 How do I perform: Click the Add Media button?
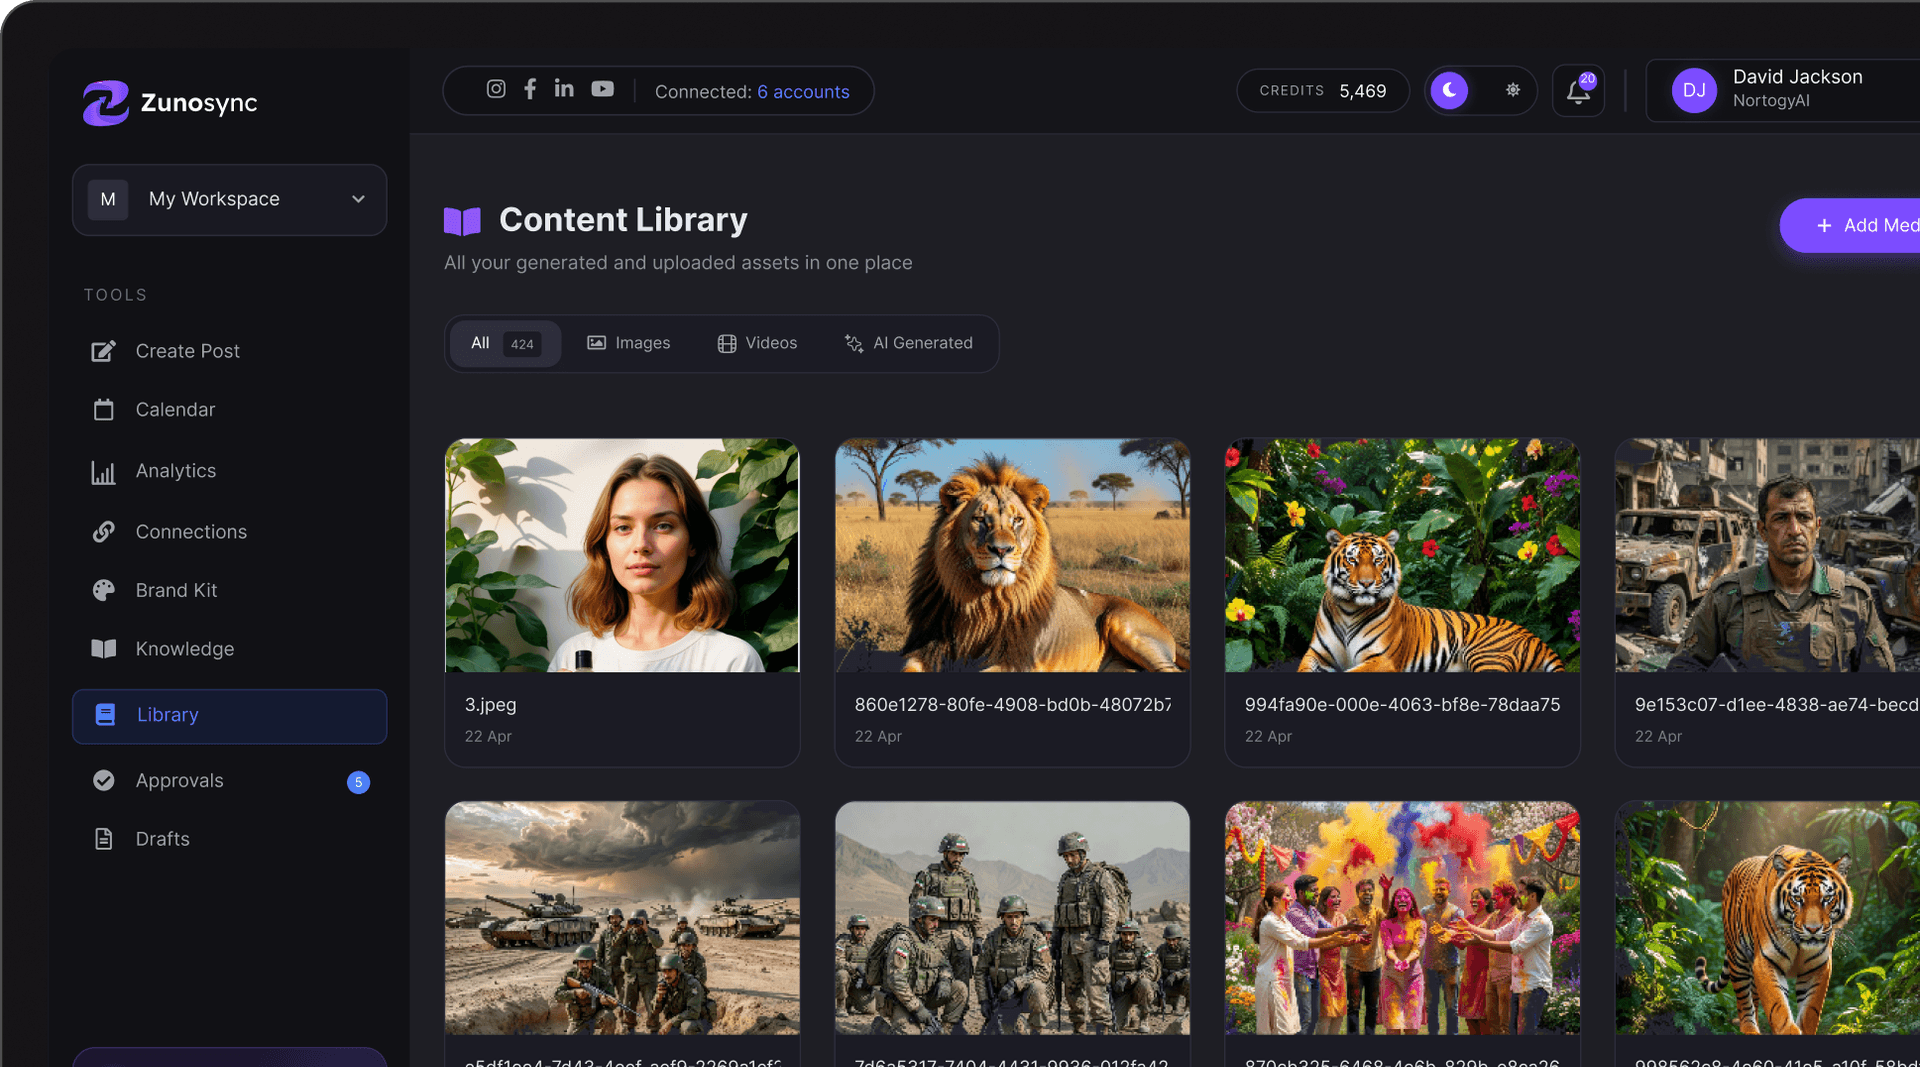(x=1867, y=225)
